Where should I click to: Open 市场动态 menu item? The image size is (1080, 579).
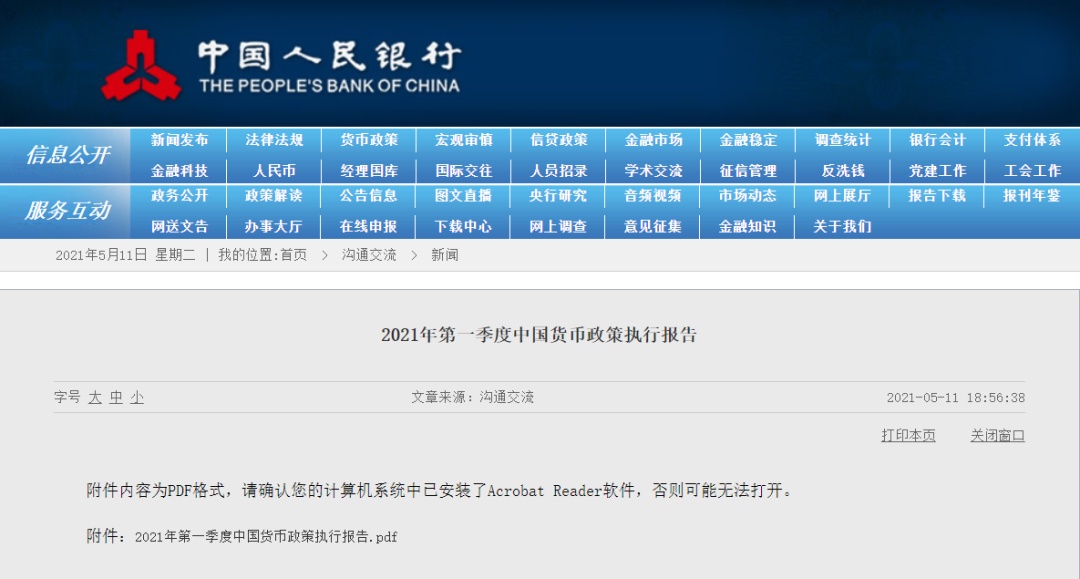pos(748,196)
